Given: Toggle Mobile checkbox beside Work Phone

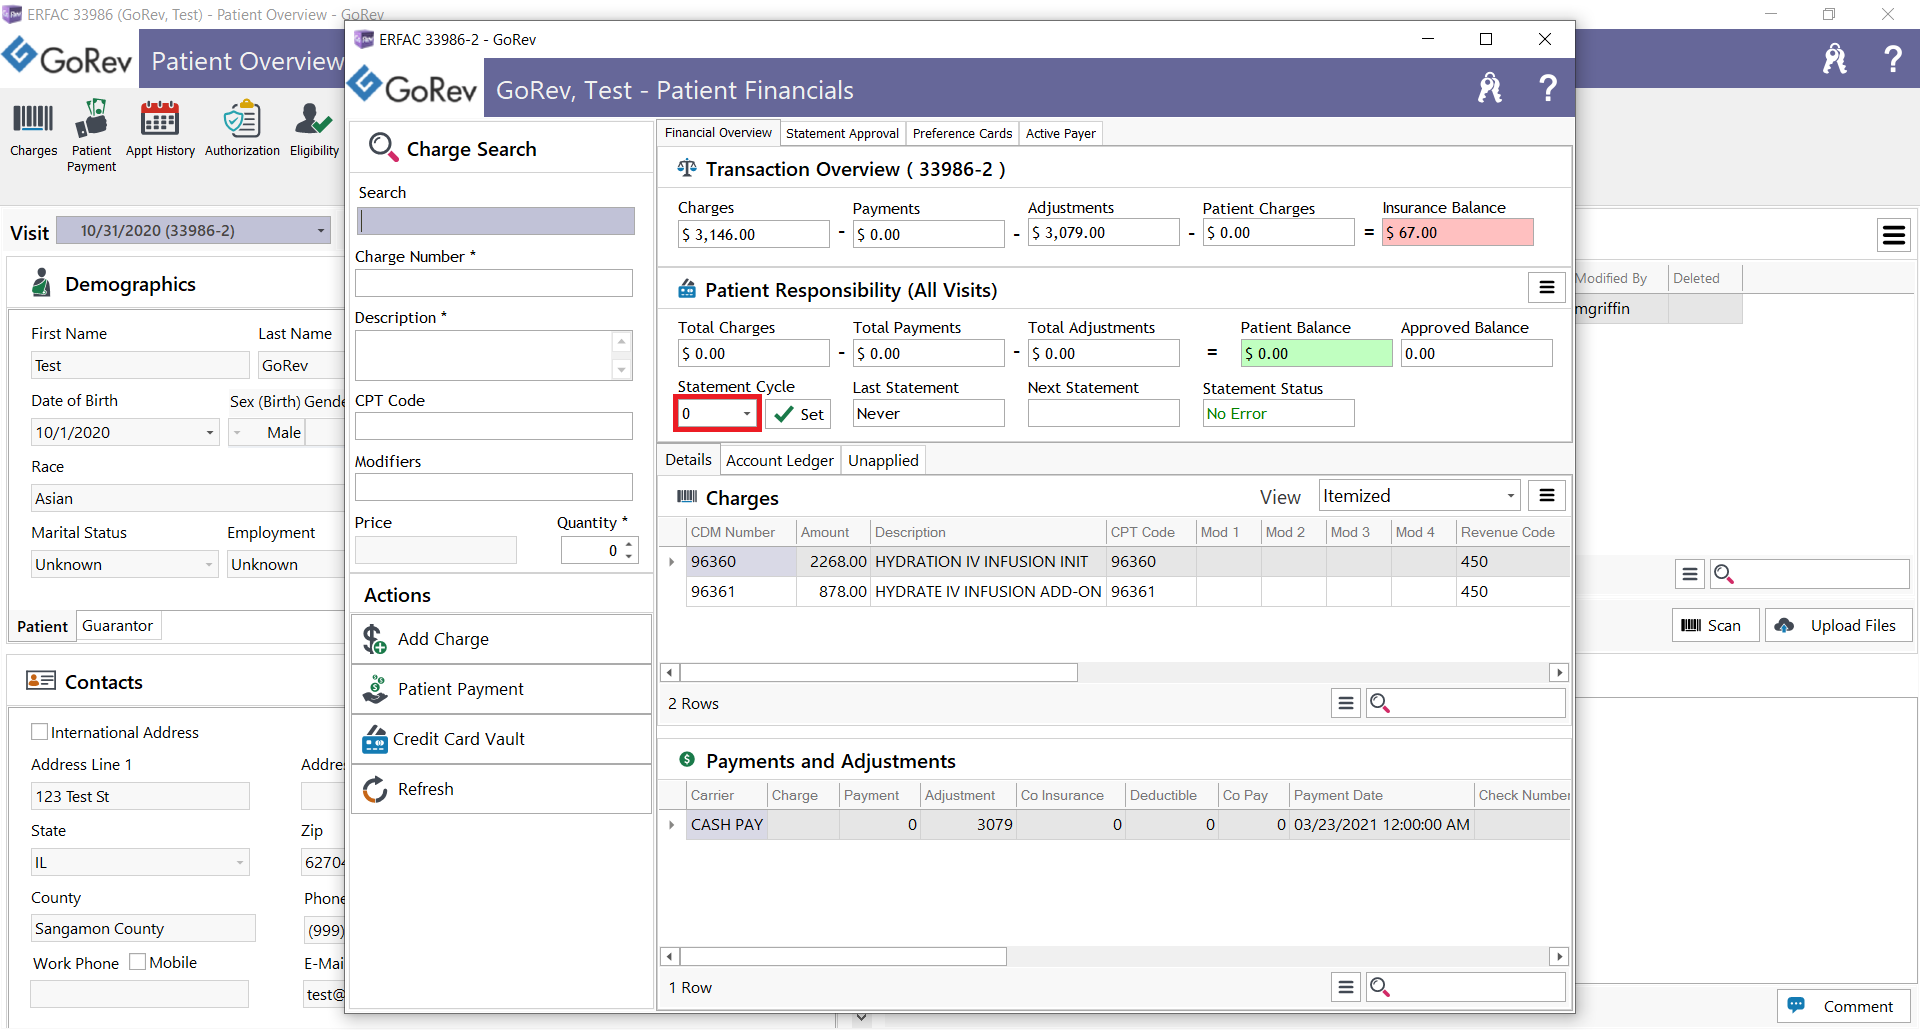Looking at the screenshot, I should point(138,962).
